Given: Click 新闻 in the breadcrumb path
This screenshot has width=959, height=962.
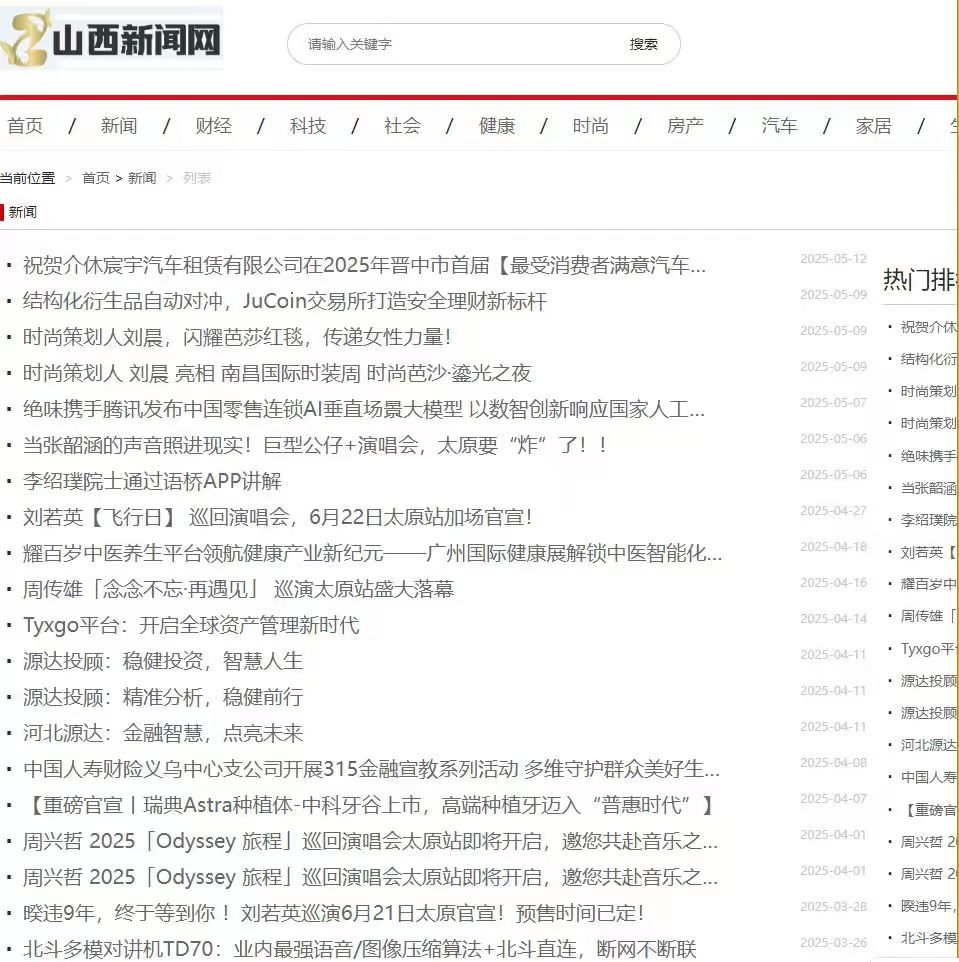Looking at the screenshot, I should (142, 178).
